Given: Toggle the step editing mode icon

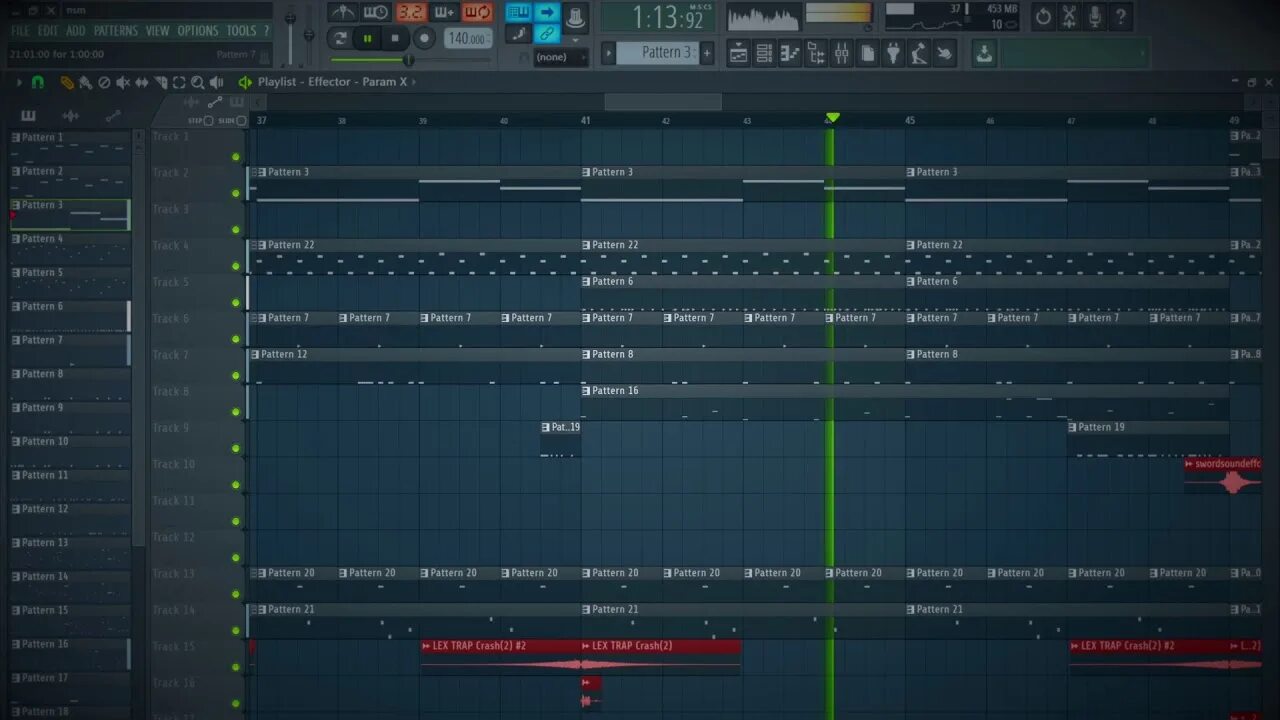Looking at the screenshot, I should pyautogui.click(x=518, y=35).
